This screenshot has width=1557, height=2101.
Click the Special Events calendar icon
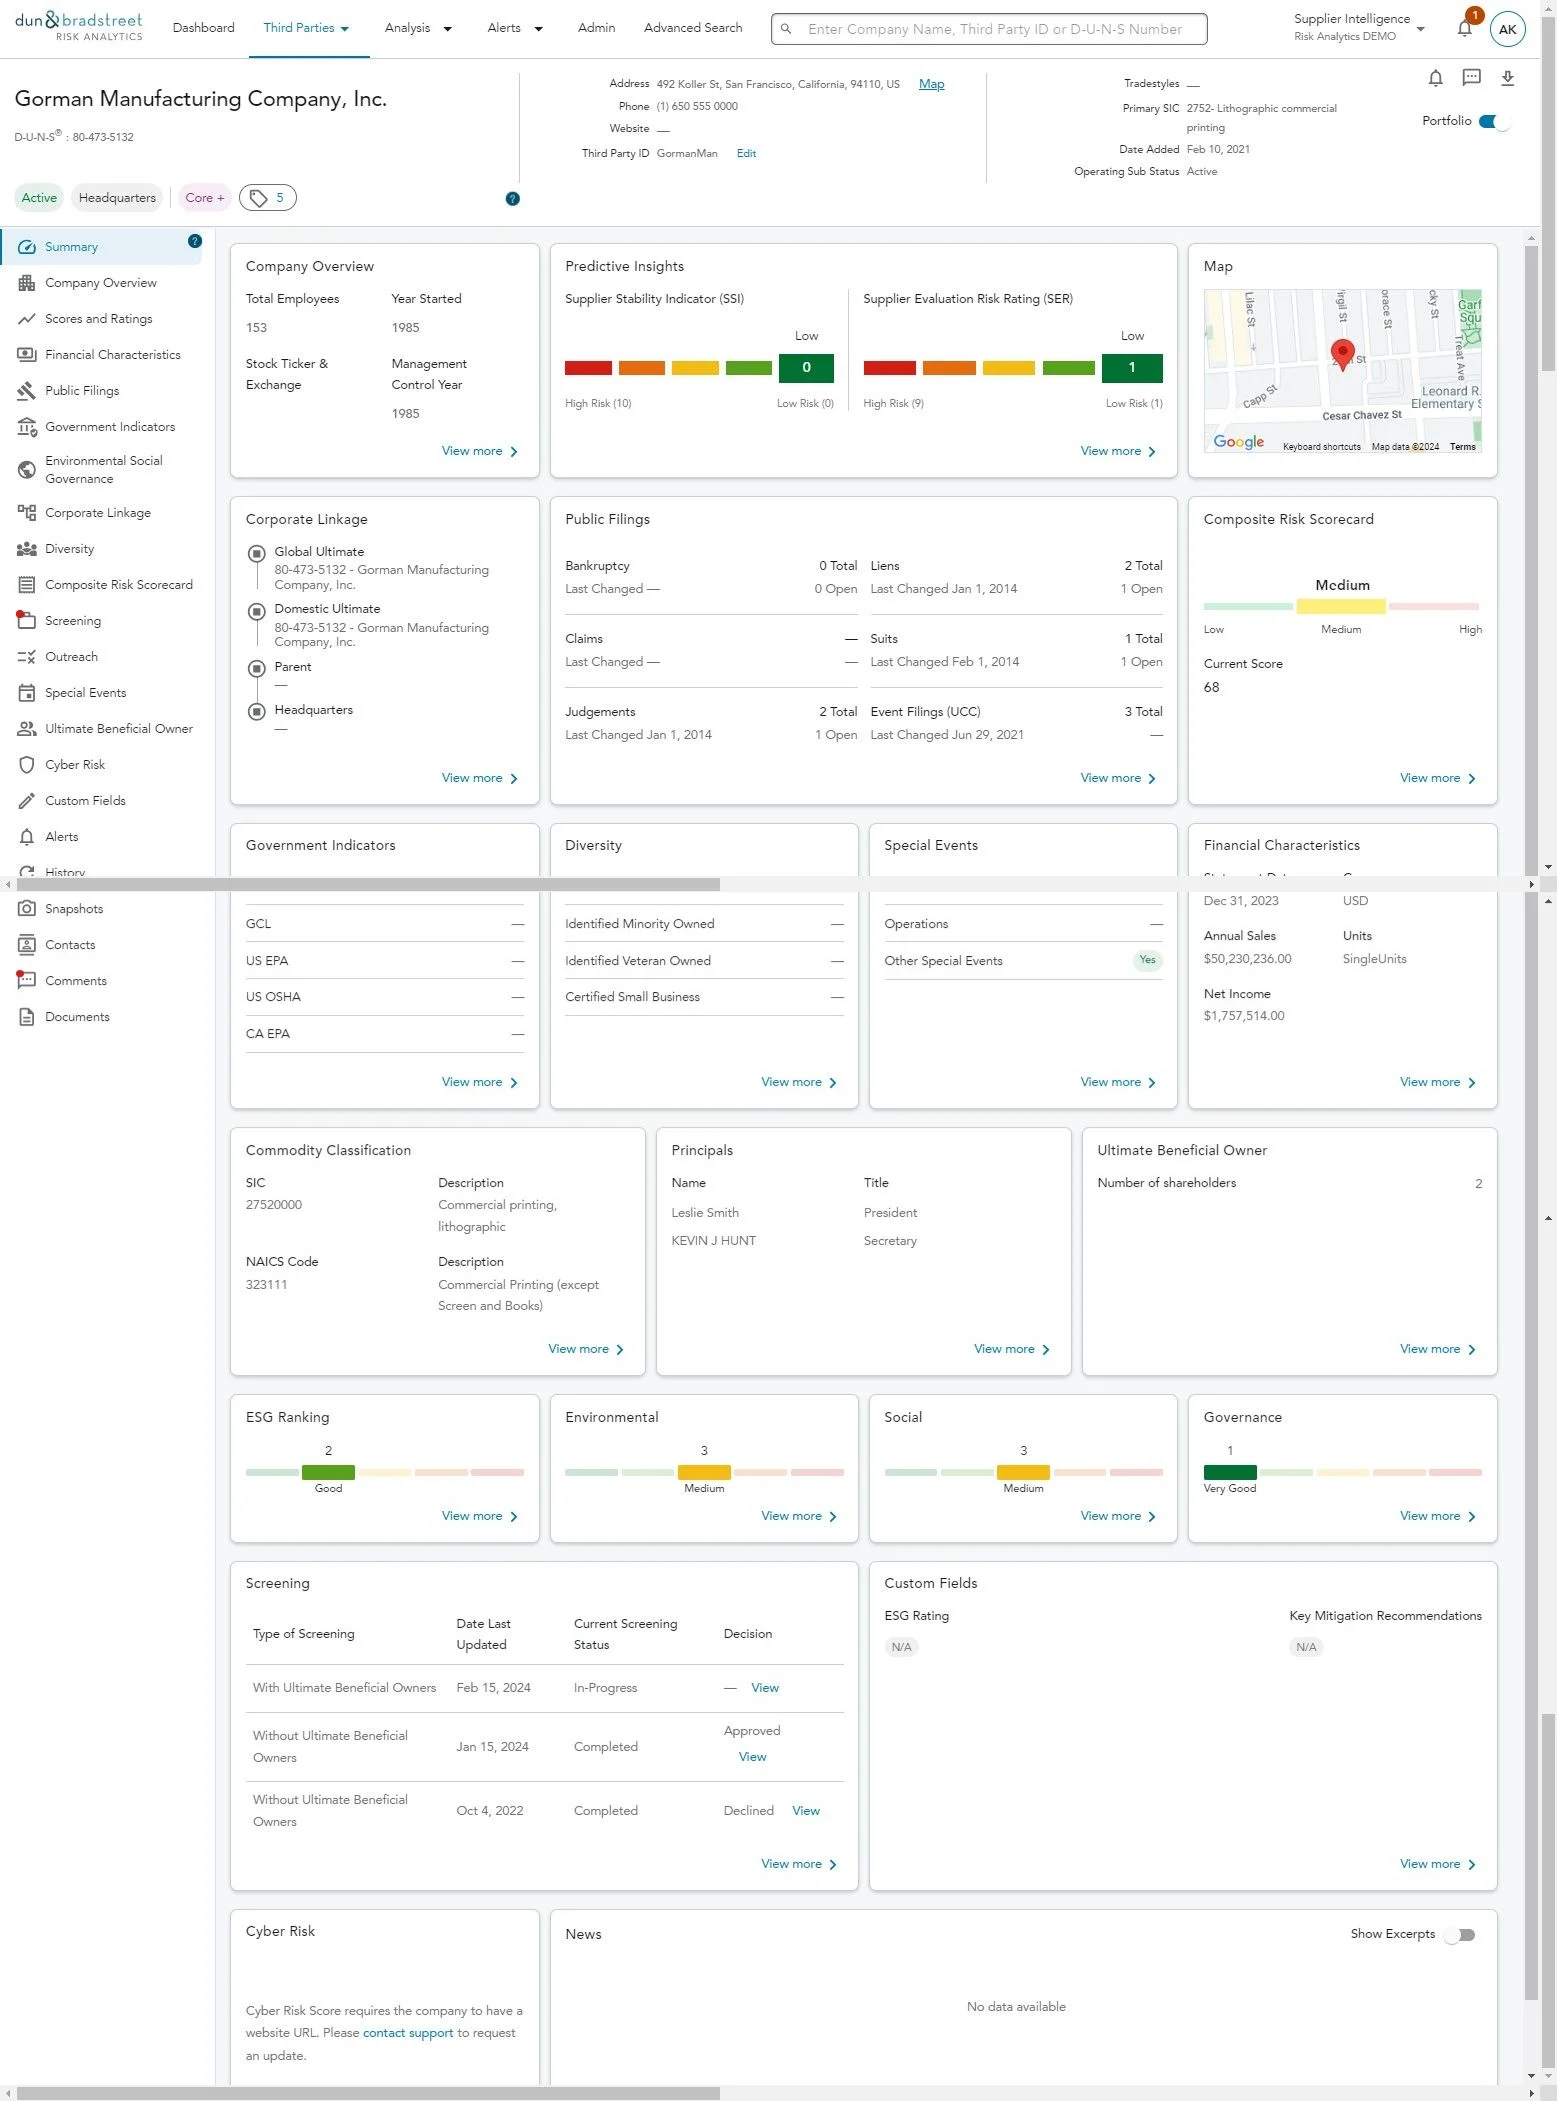pos(27,693)
